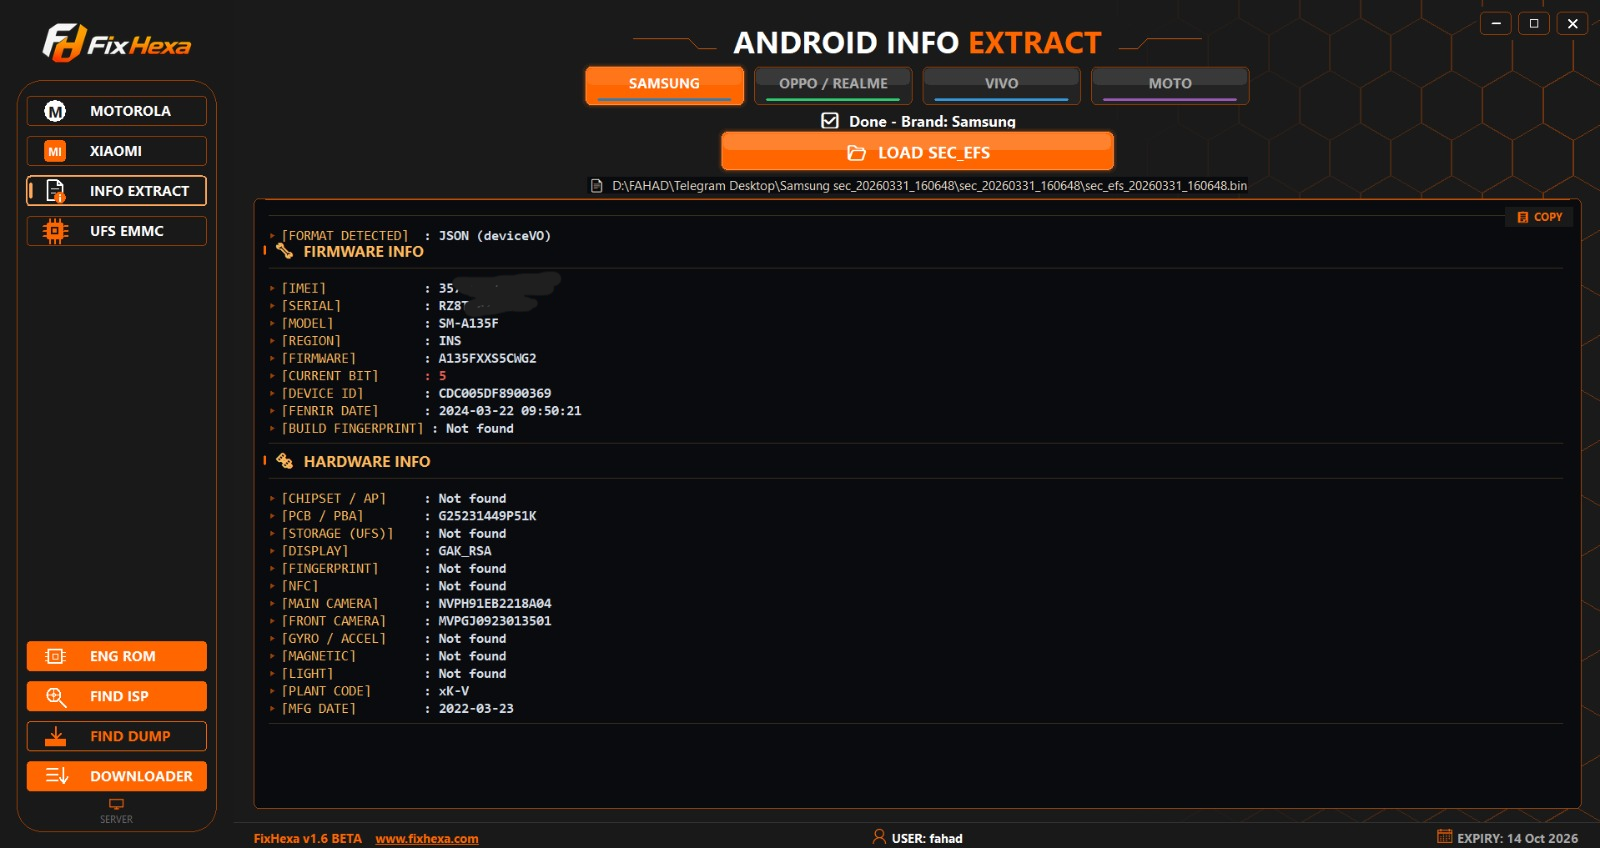Screen dimensions: 1600x848
Task: Open the UFS EMMC sidebar section
Action: click(x=117, y=231)
